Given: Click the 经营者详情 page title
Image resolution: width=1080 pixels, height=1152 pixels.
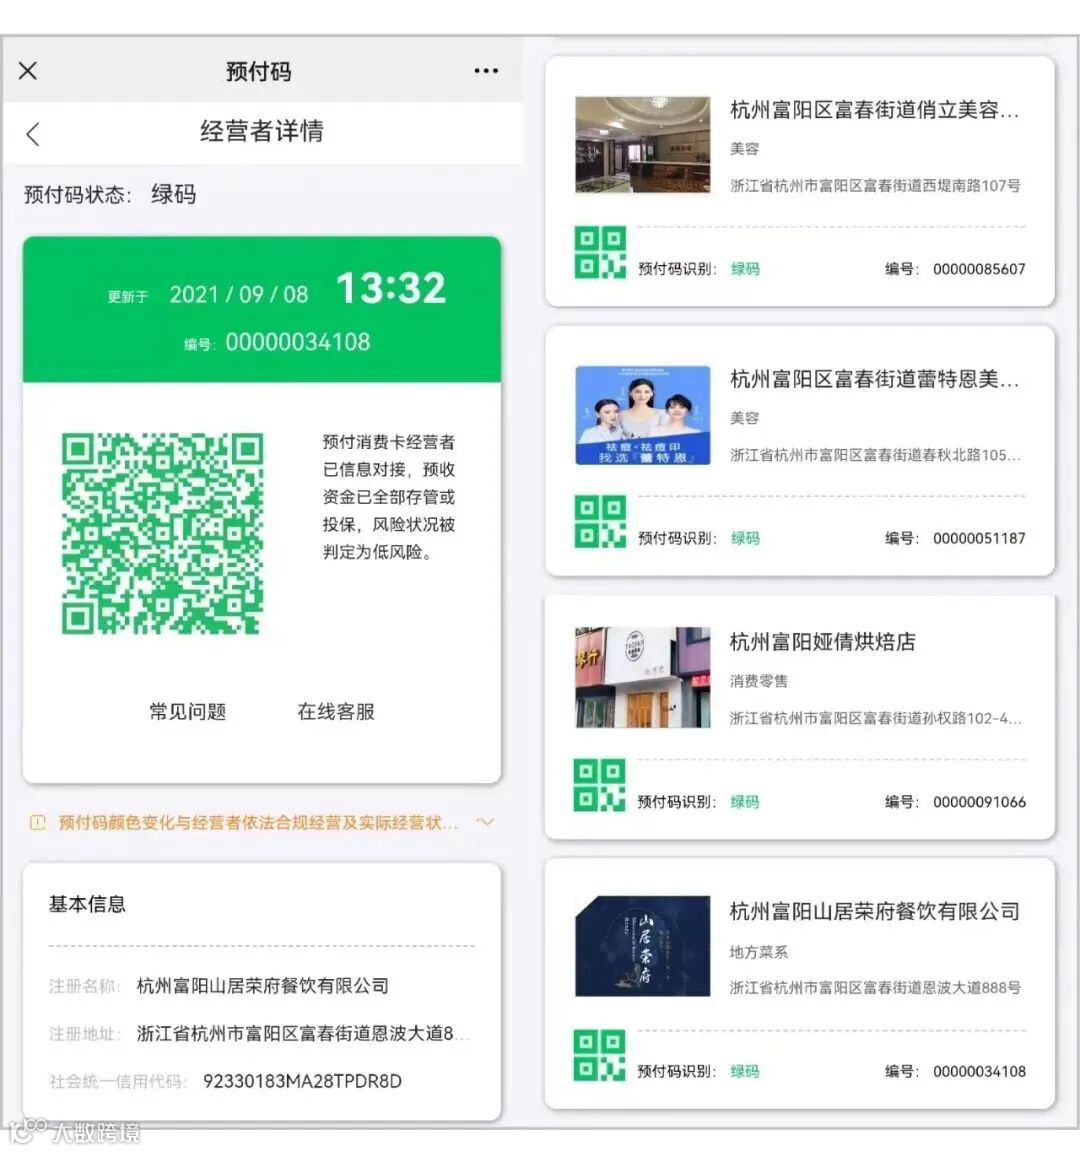Looking at the screenshot, I should [262, 131].
